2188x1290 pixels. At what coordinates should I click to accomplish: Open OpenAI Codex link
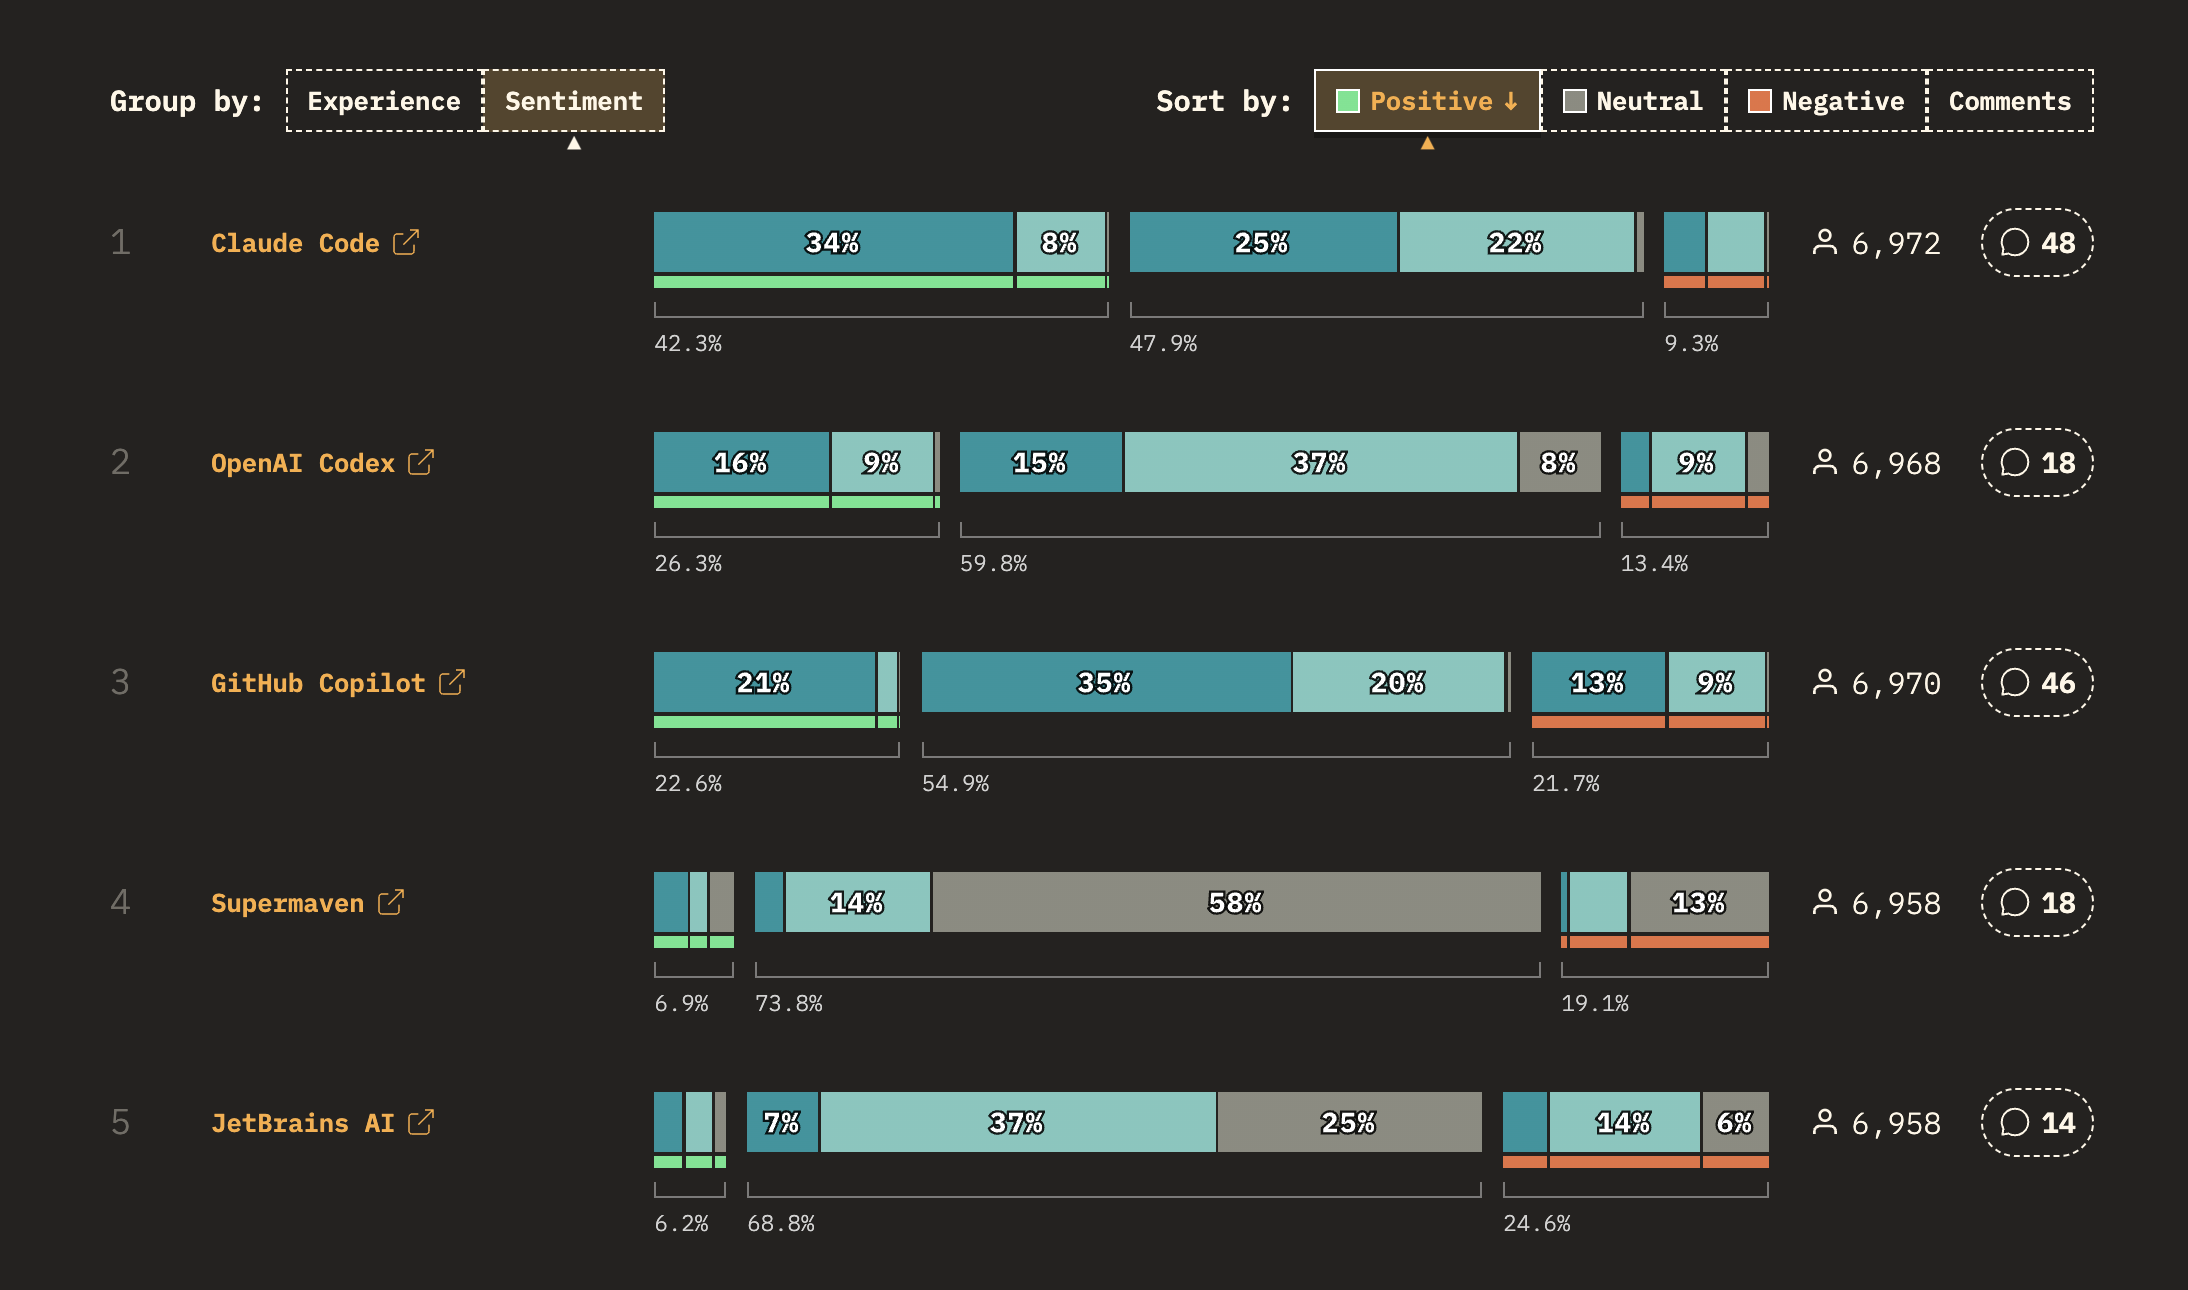click(303, 463)
